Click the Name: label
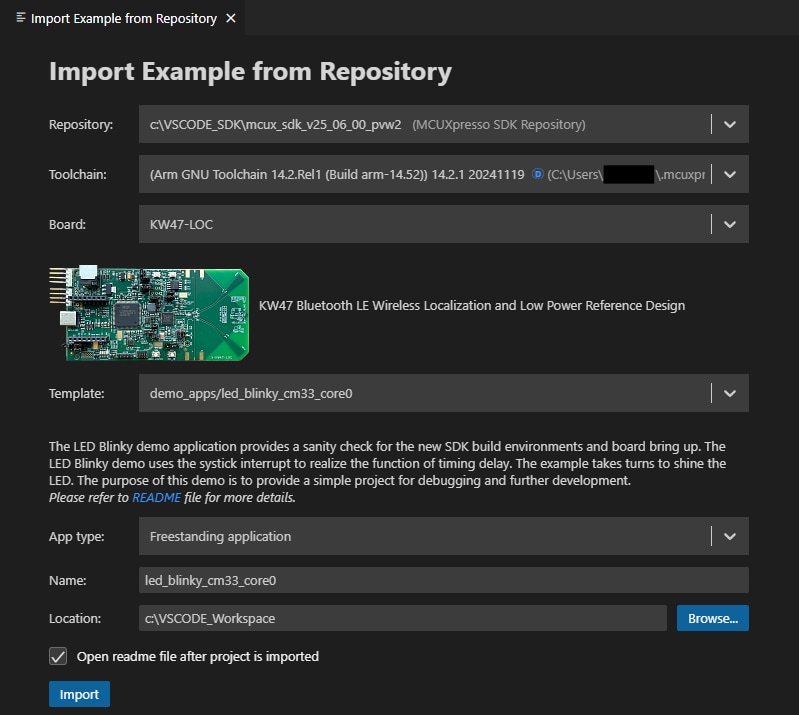The image size is (799, 715). point(68,580)
